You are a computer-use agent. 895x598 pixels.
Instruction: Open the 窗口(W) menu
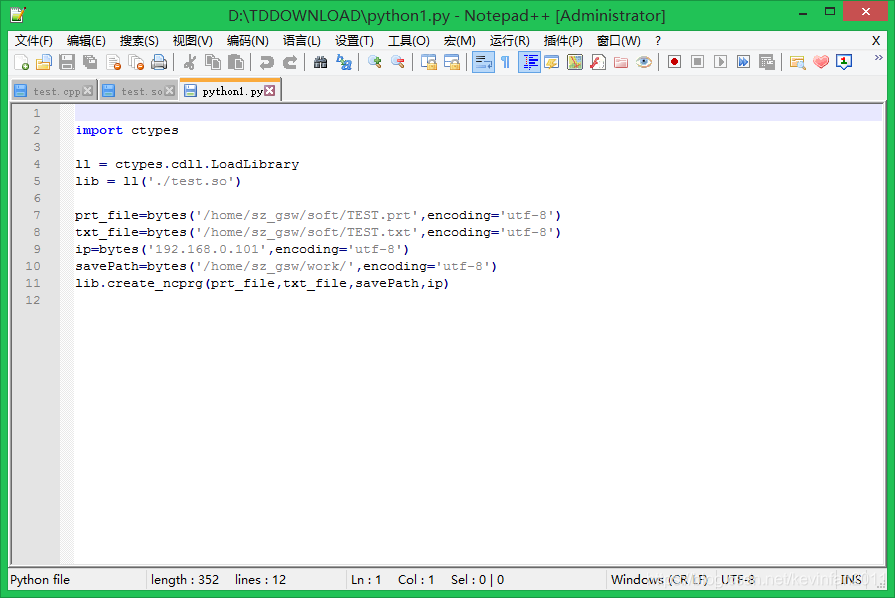(618, 41)
